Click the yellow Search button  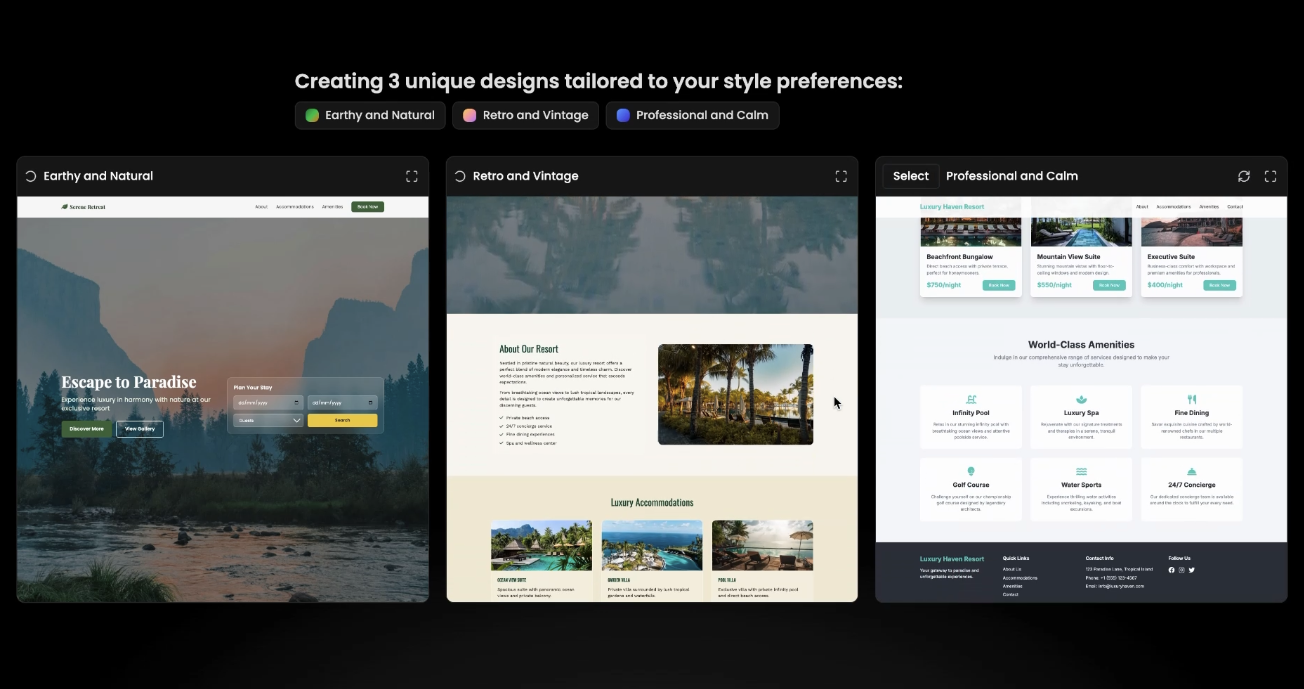pos(342,421)
